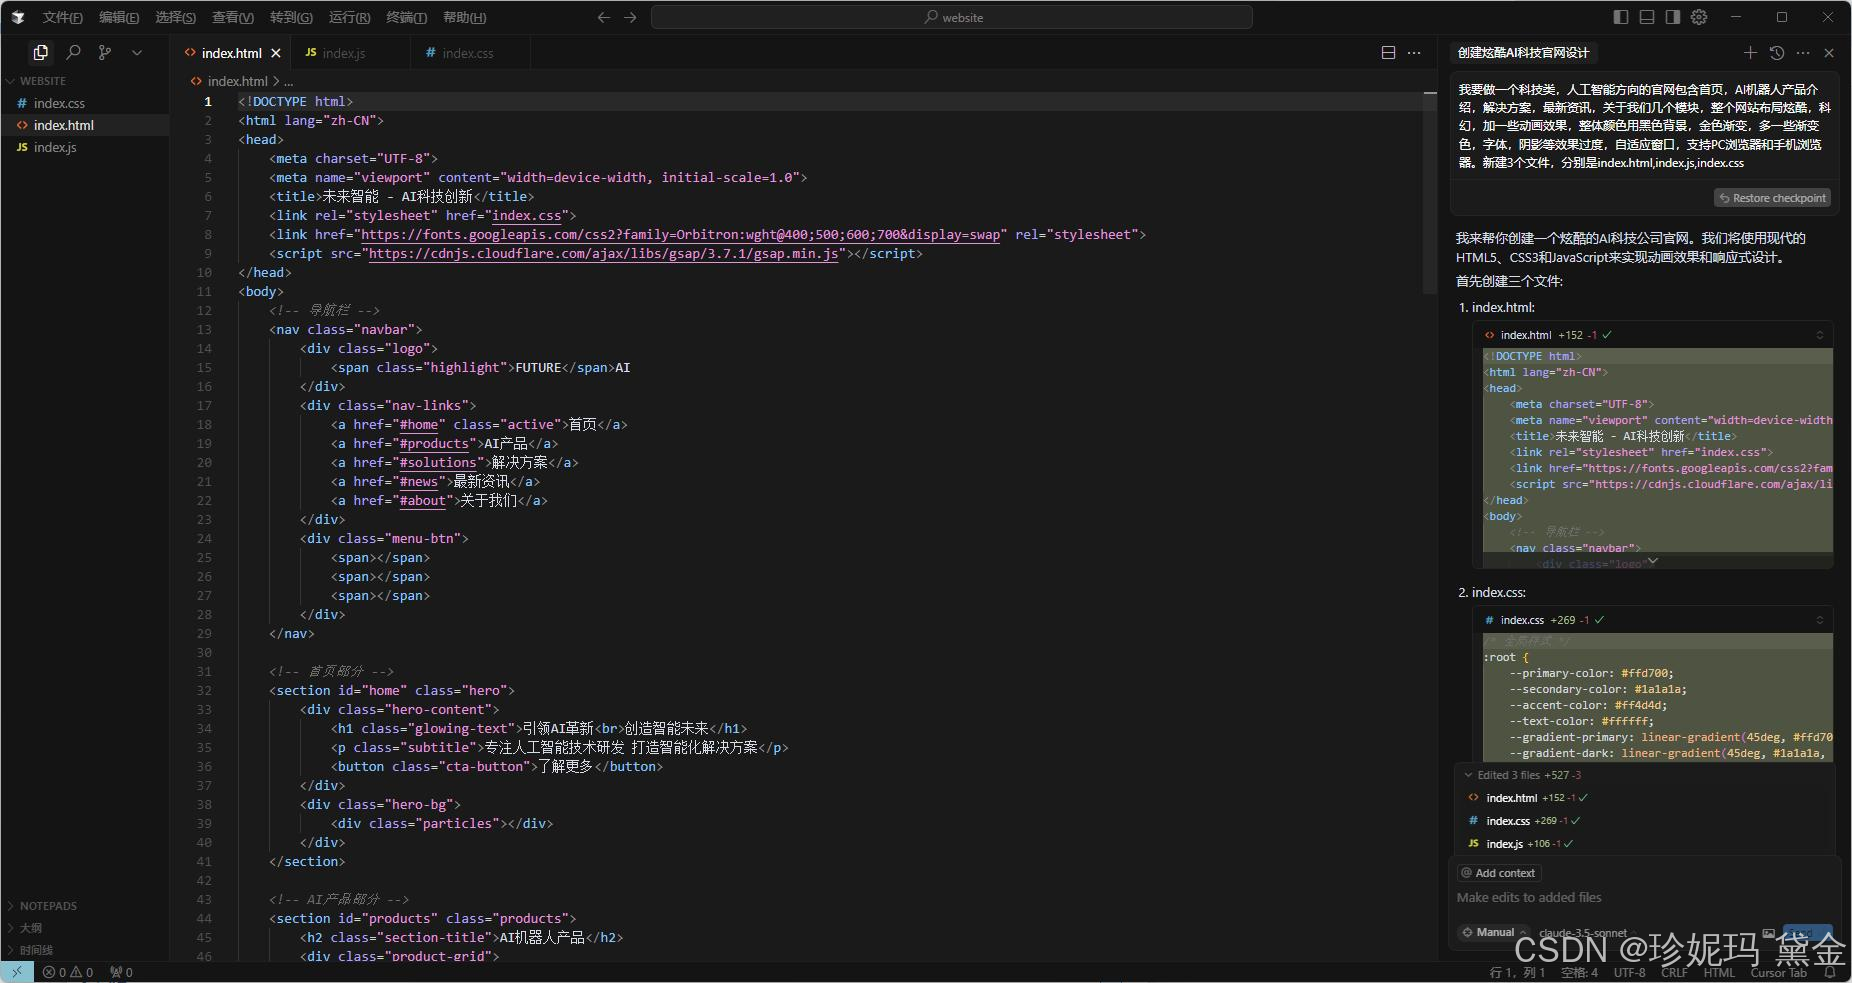Open the 文件(F) menu
Image resolution: width=1852 pixels, height=983 pixels.
coord(62,17)
